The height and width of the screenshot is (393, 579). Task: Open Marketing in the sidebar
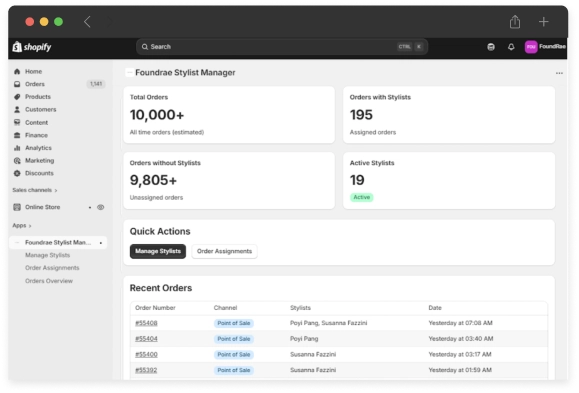point(40,161)
